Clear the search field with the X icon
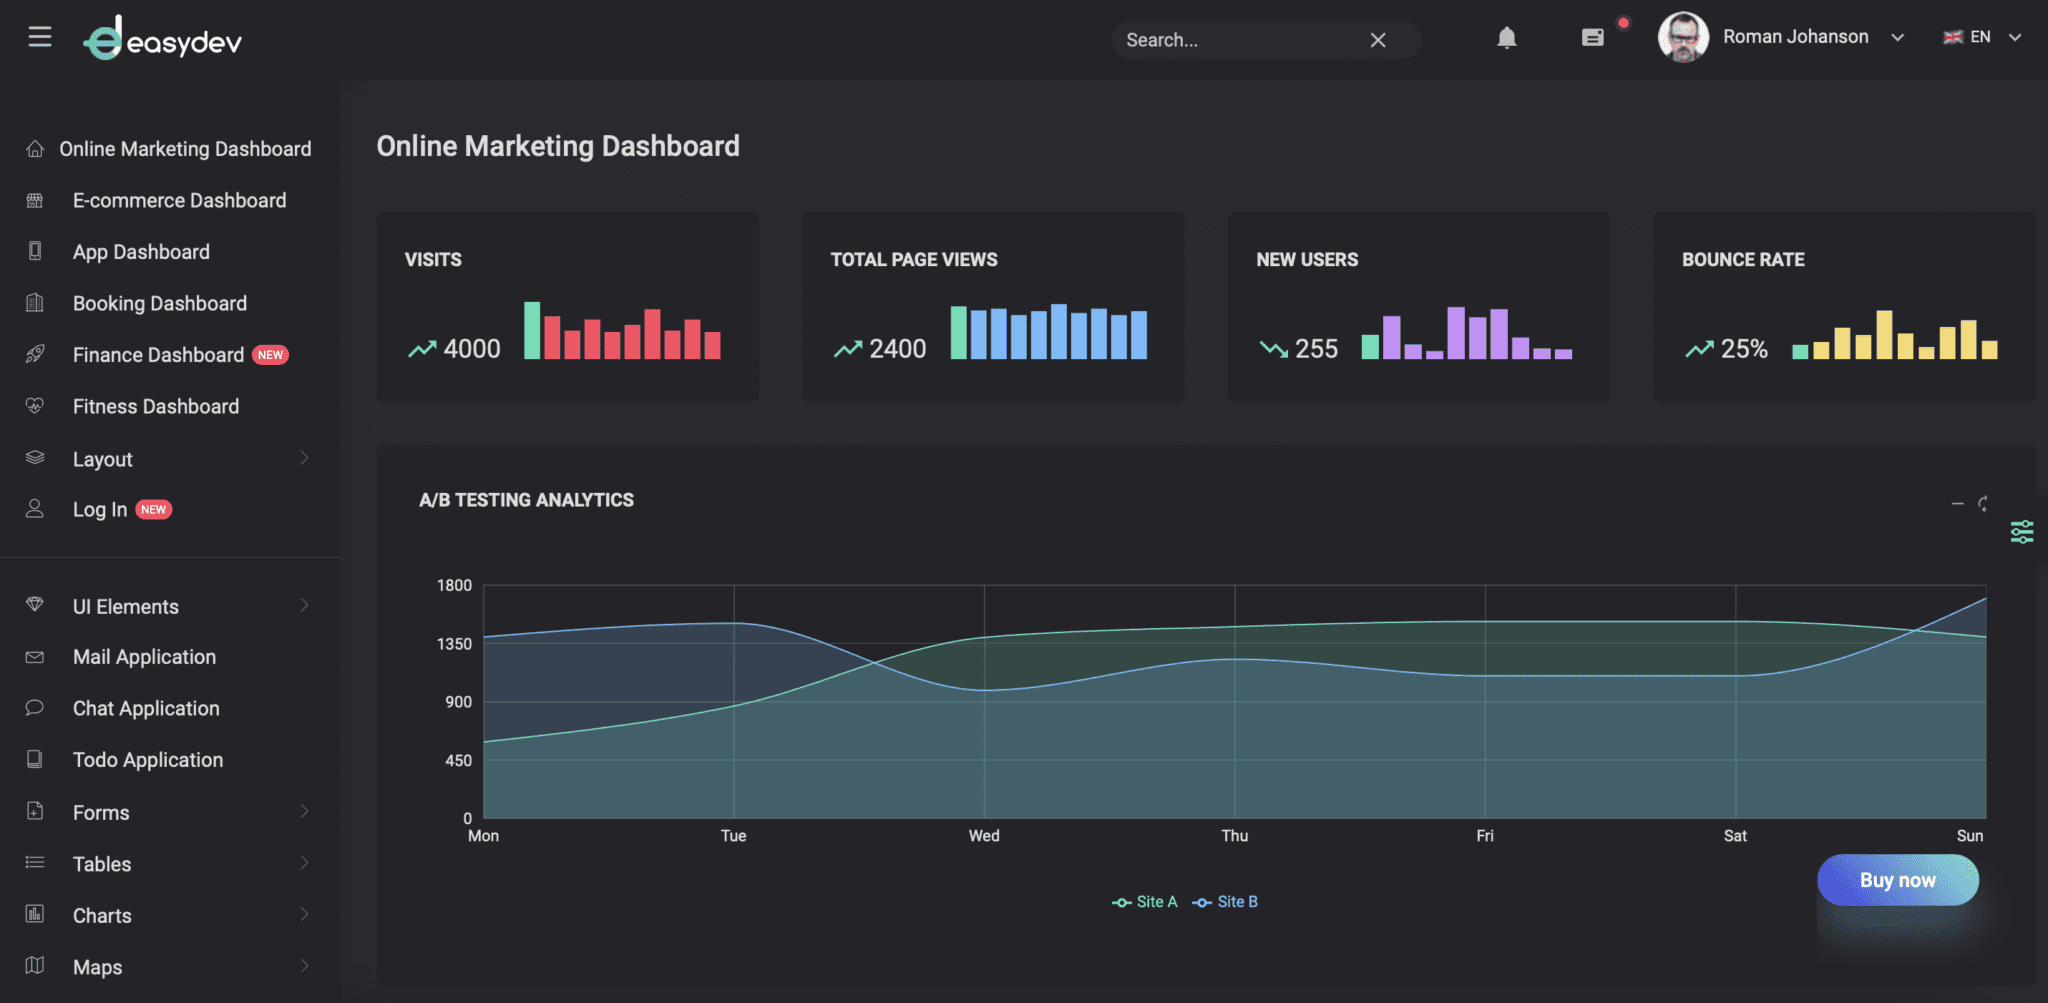2048x1003 pixels. tap(1377, 40)
